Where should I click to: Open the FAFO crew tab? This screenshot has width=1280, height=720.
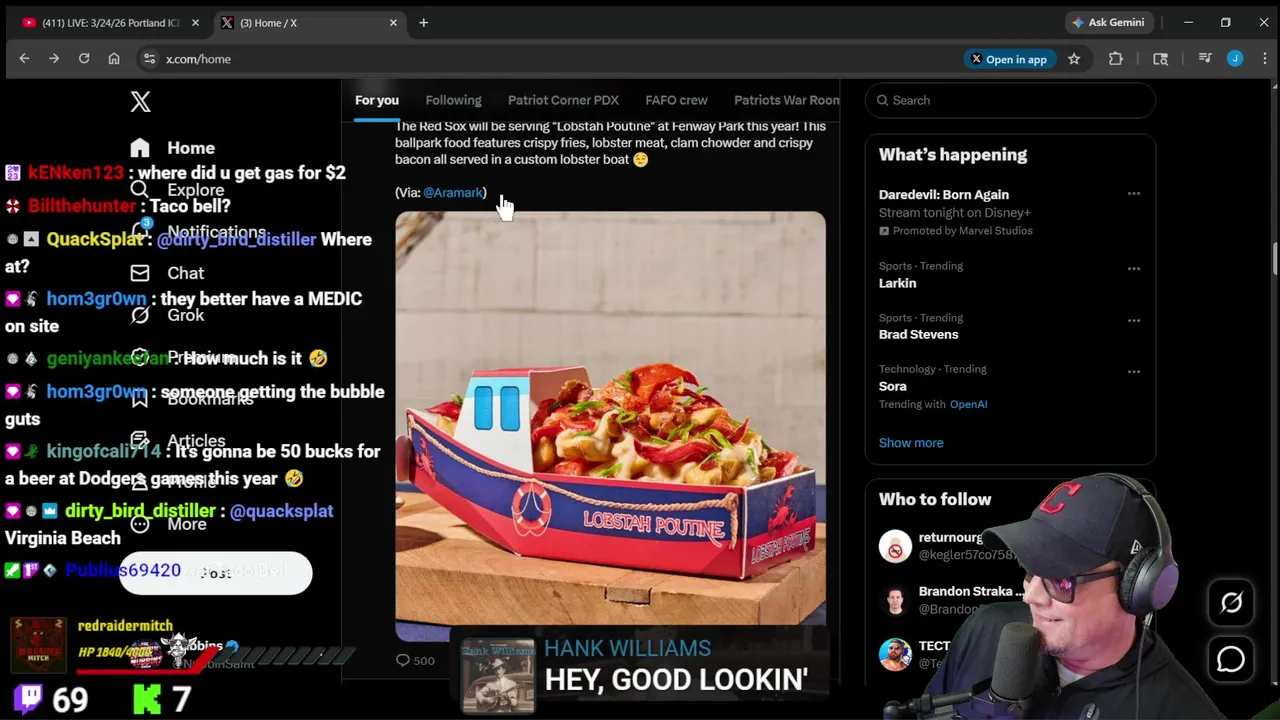[676, 100]
